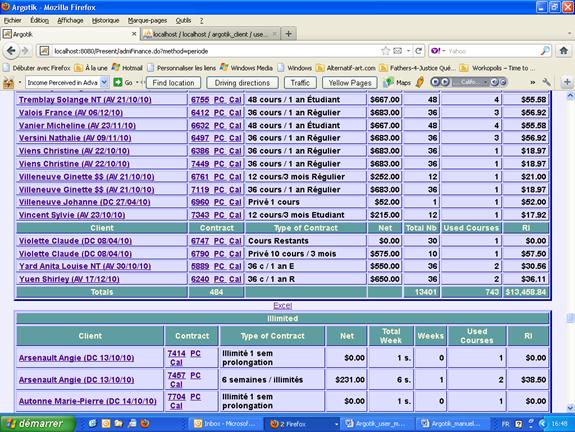Click the toolbar media back control
The height and width of the screenshot is (432, 575).
pos(435,82)
